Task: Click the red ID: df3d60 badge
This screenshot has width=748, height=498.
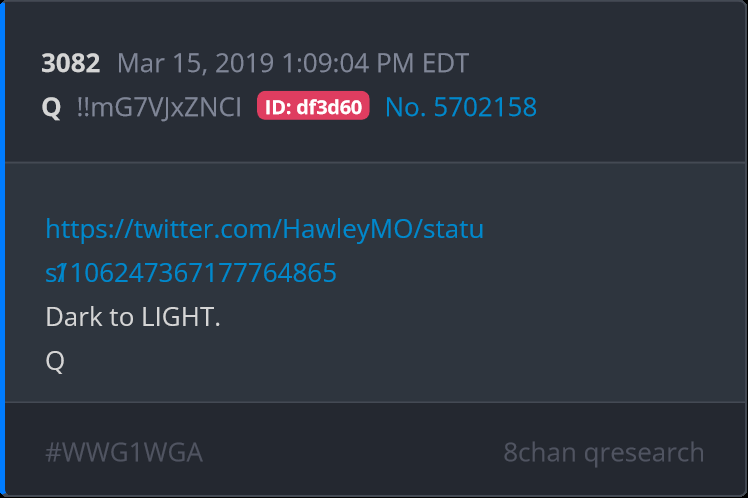Action: point(313,106)
